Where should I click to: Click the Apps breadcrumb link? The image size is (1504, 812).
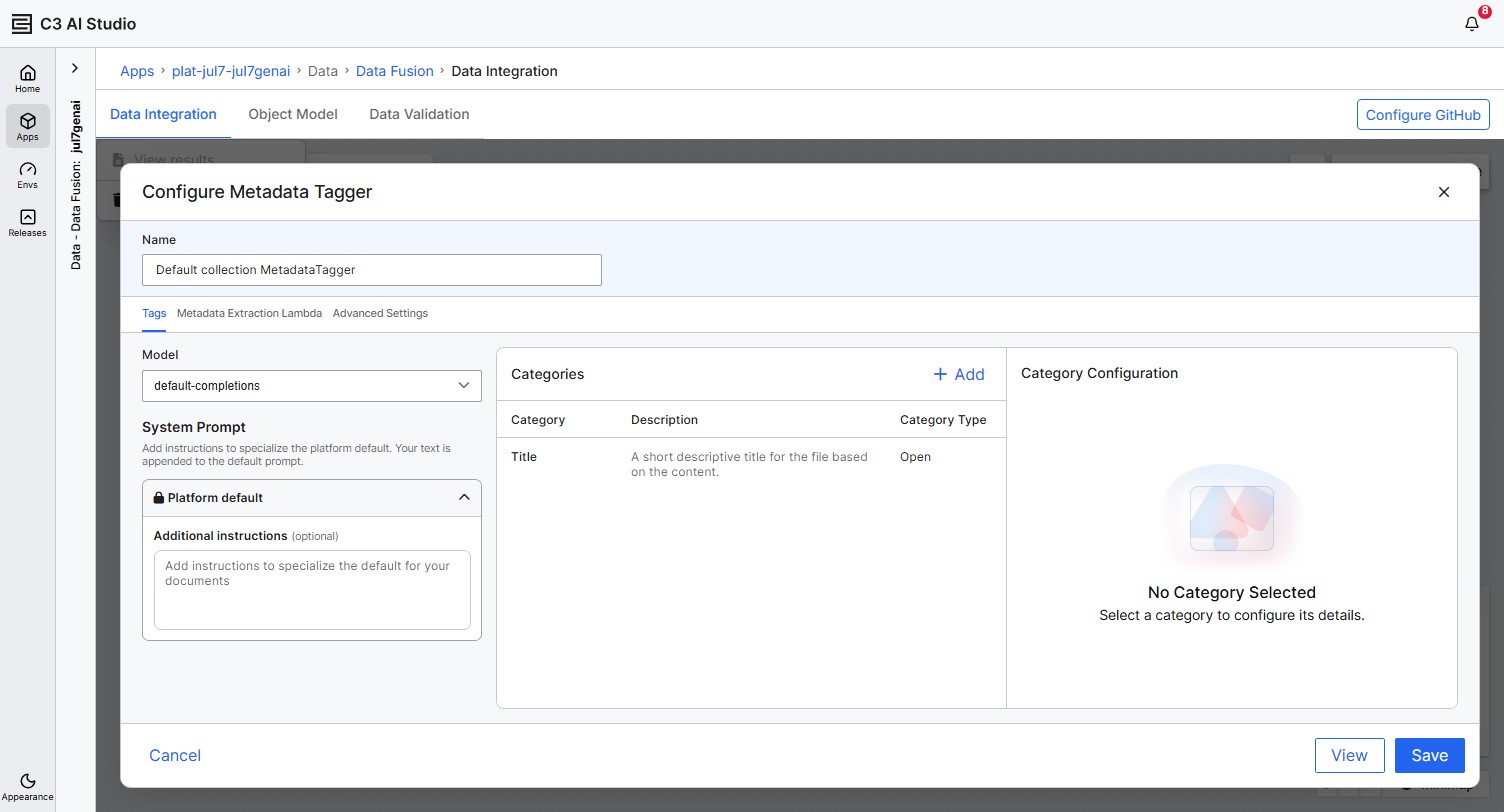point(137,71)
